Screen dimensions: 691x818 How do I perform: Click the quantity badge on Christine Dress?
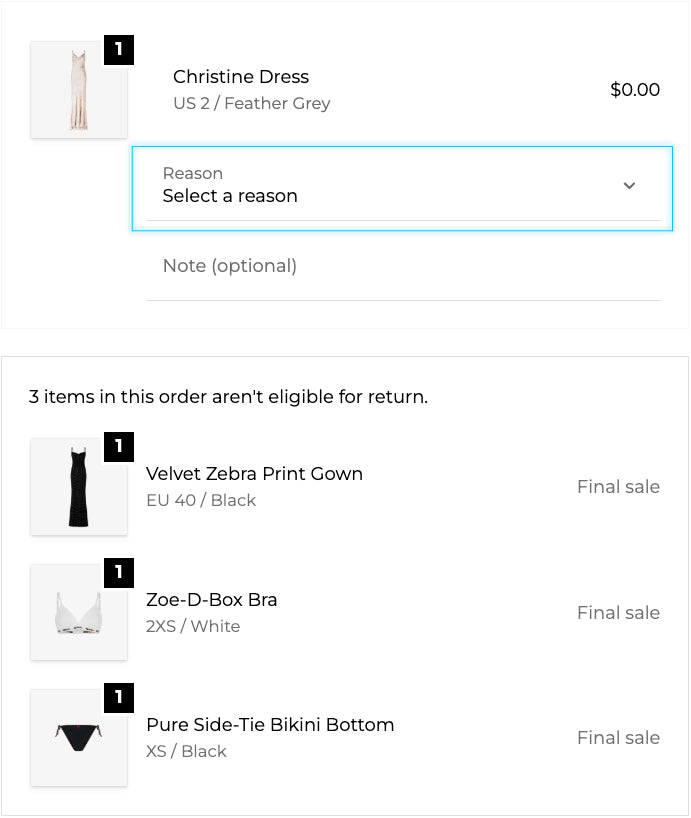pyautogui.click(x=119, y=49)
